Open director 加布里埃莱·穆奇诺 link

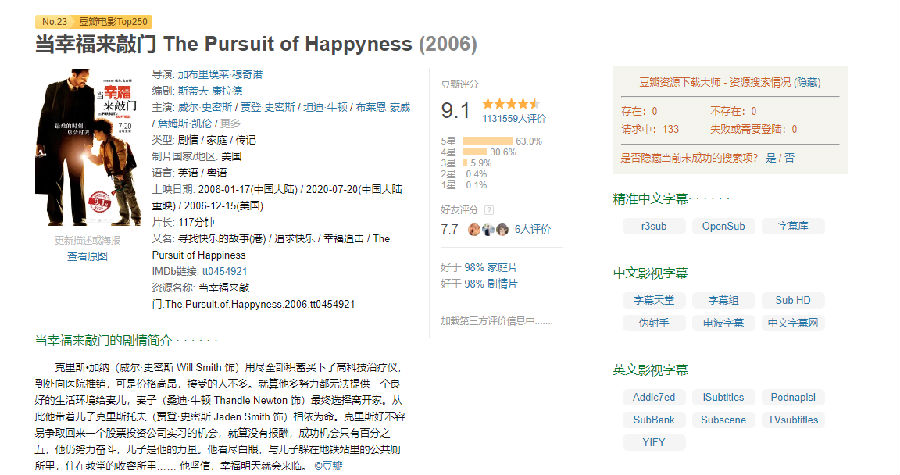pyautogui.click(x=220, y=75)
